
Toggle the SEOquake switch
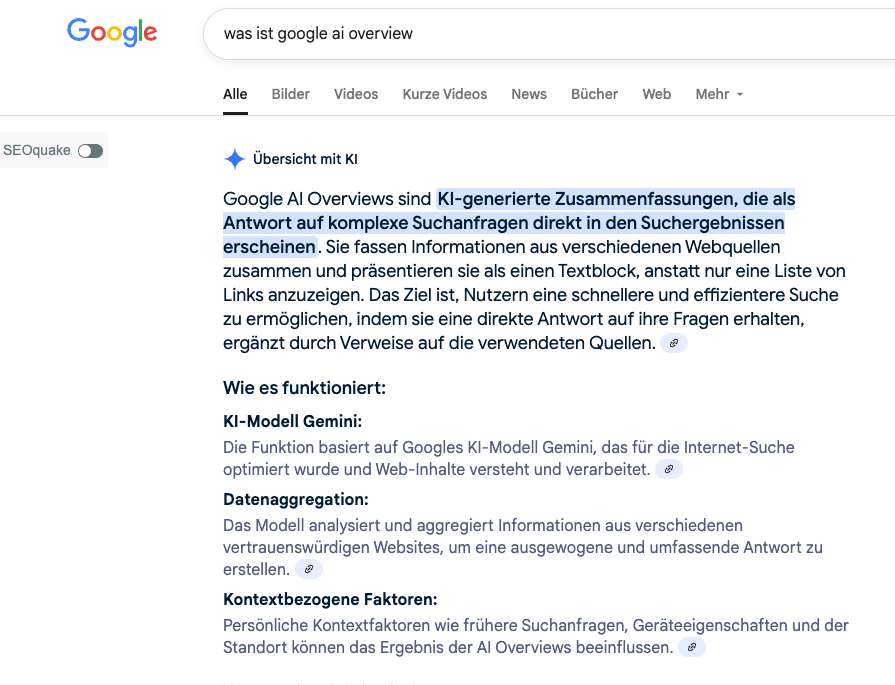coord(91,151)
